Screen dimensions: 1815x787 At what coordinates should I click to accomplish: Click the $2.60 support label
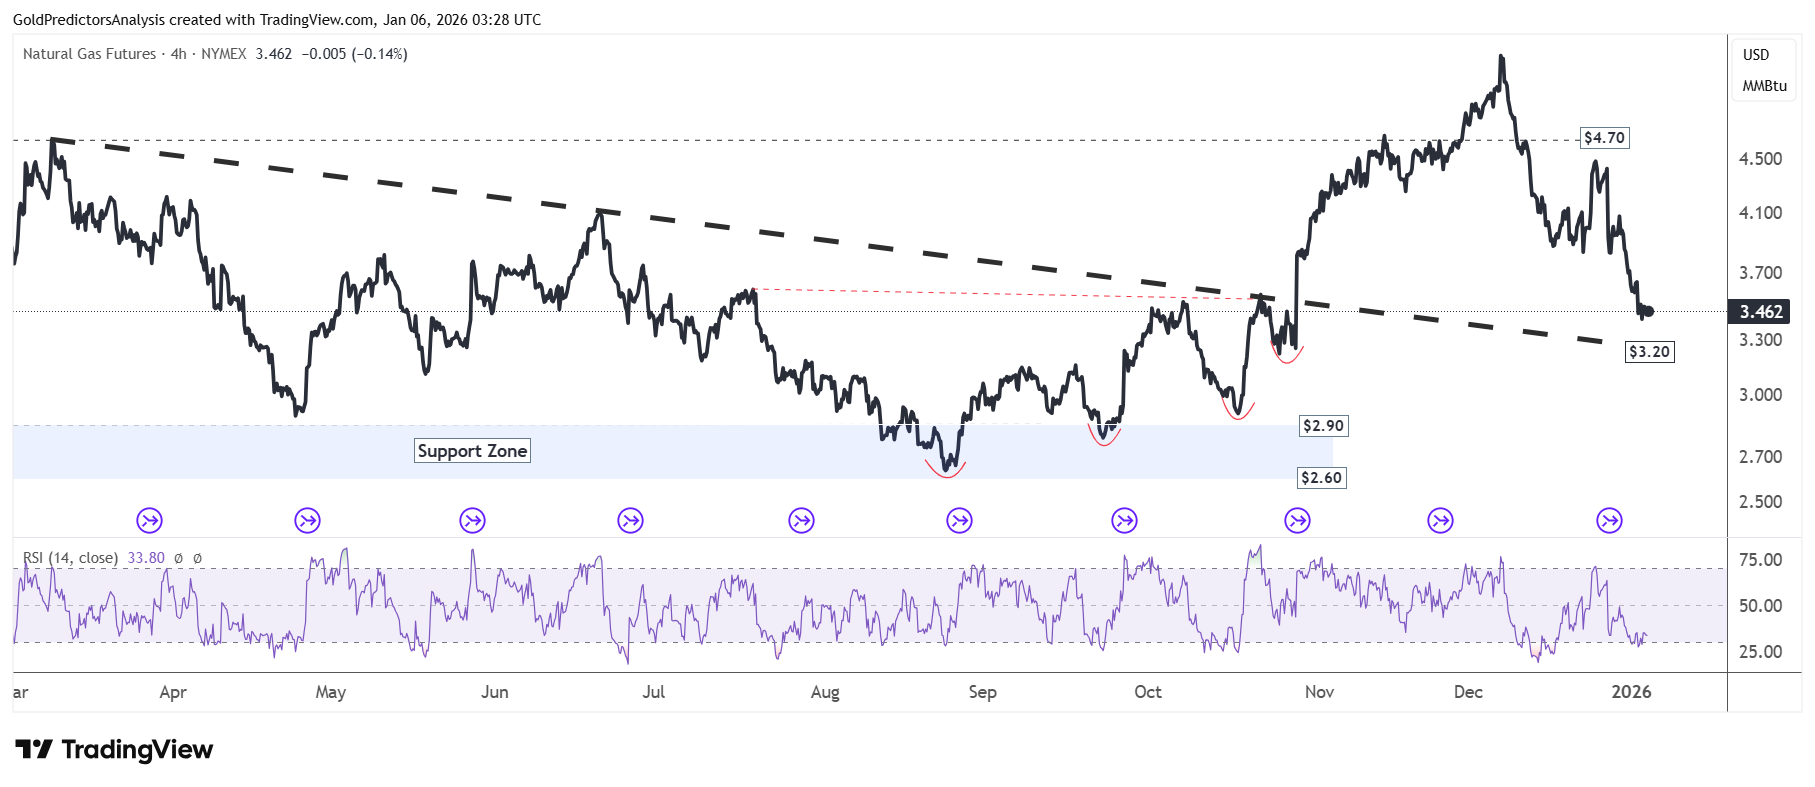pyautogui.click(x=1321, y=478)
